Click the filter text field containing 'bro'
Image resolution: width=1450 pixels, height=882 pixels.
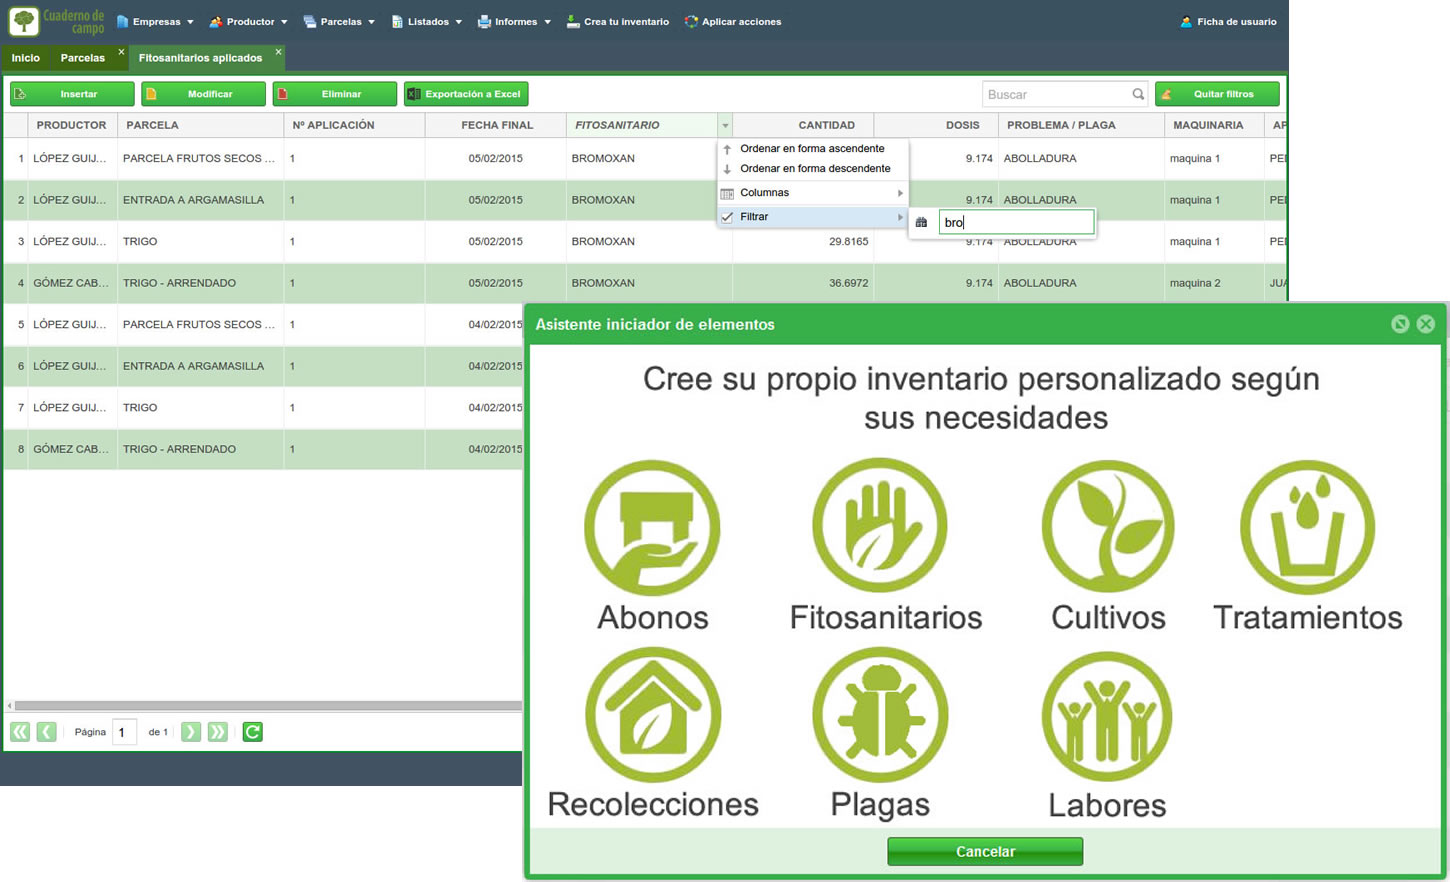[1016, 222]
